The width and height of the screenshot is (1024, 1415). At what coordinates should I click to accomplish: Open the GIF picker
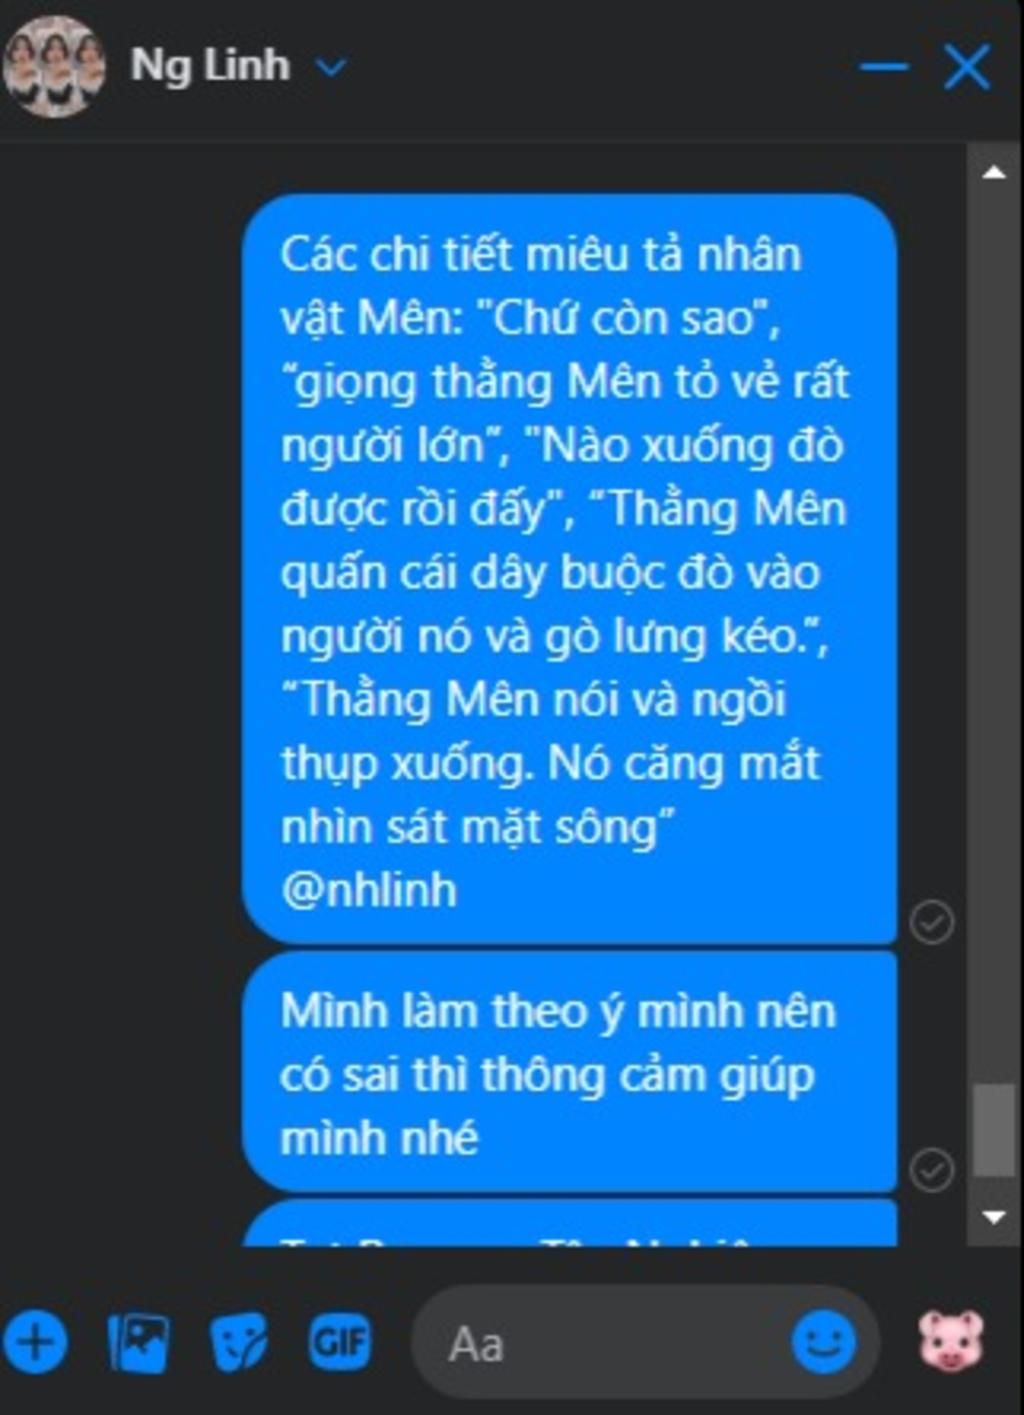coord(340,1341)
